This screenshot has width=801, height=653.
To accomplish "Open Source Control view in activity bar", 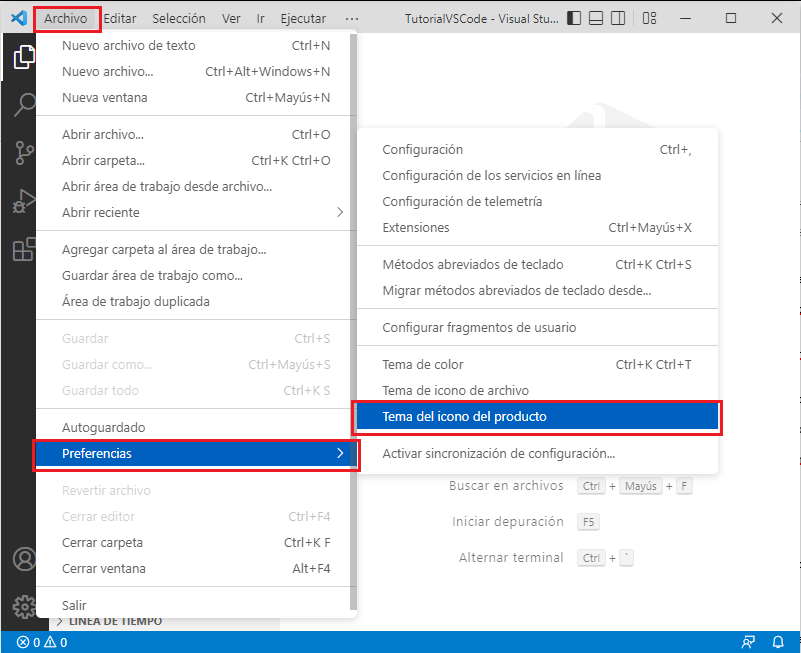I will click(x=23, y=152).
